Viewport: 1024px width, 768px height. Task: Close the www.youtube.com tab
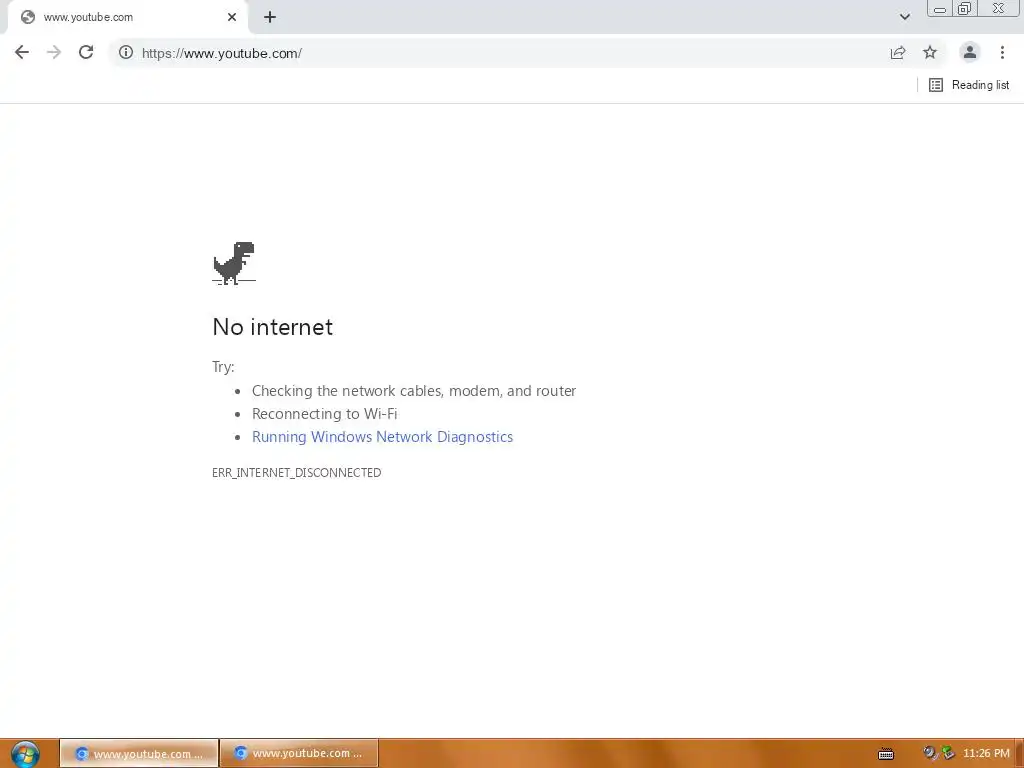point(232,18)
